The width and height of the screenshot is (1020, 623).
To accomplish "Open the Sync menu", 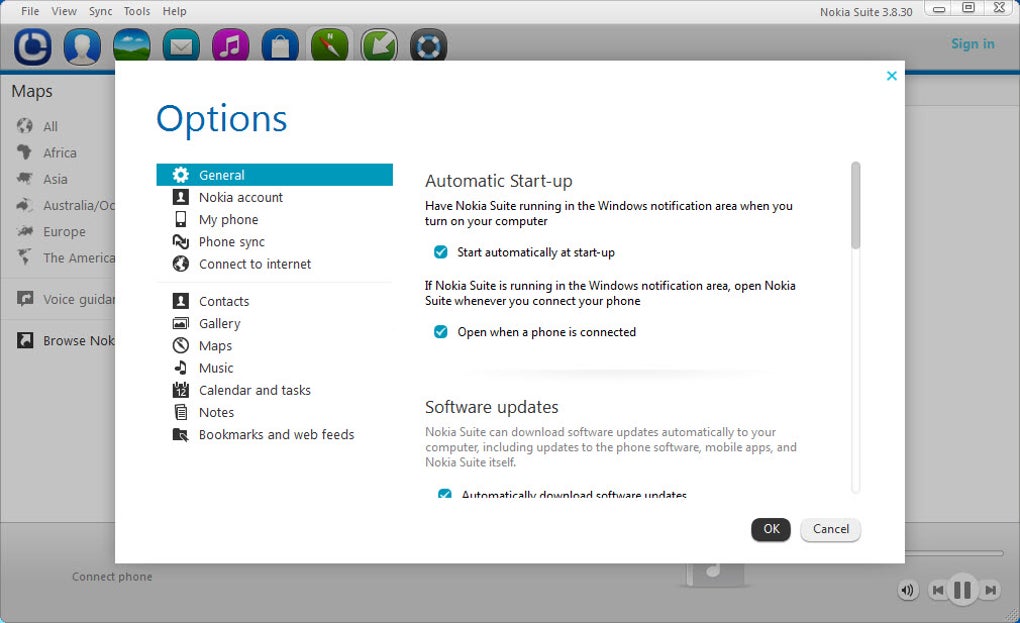I will (100, 11).
